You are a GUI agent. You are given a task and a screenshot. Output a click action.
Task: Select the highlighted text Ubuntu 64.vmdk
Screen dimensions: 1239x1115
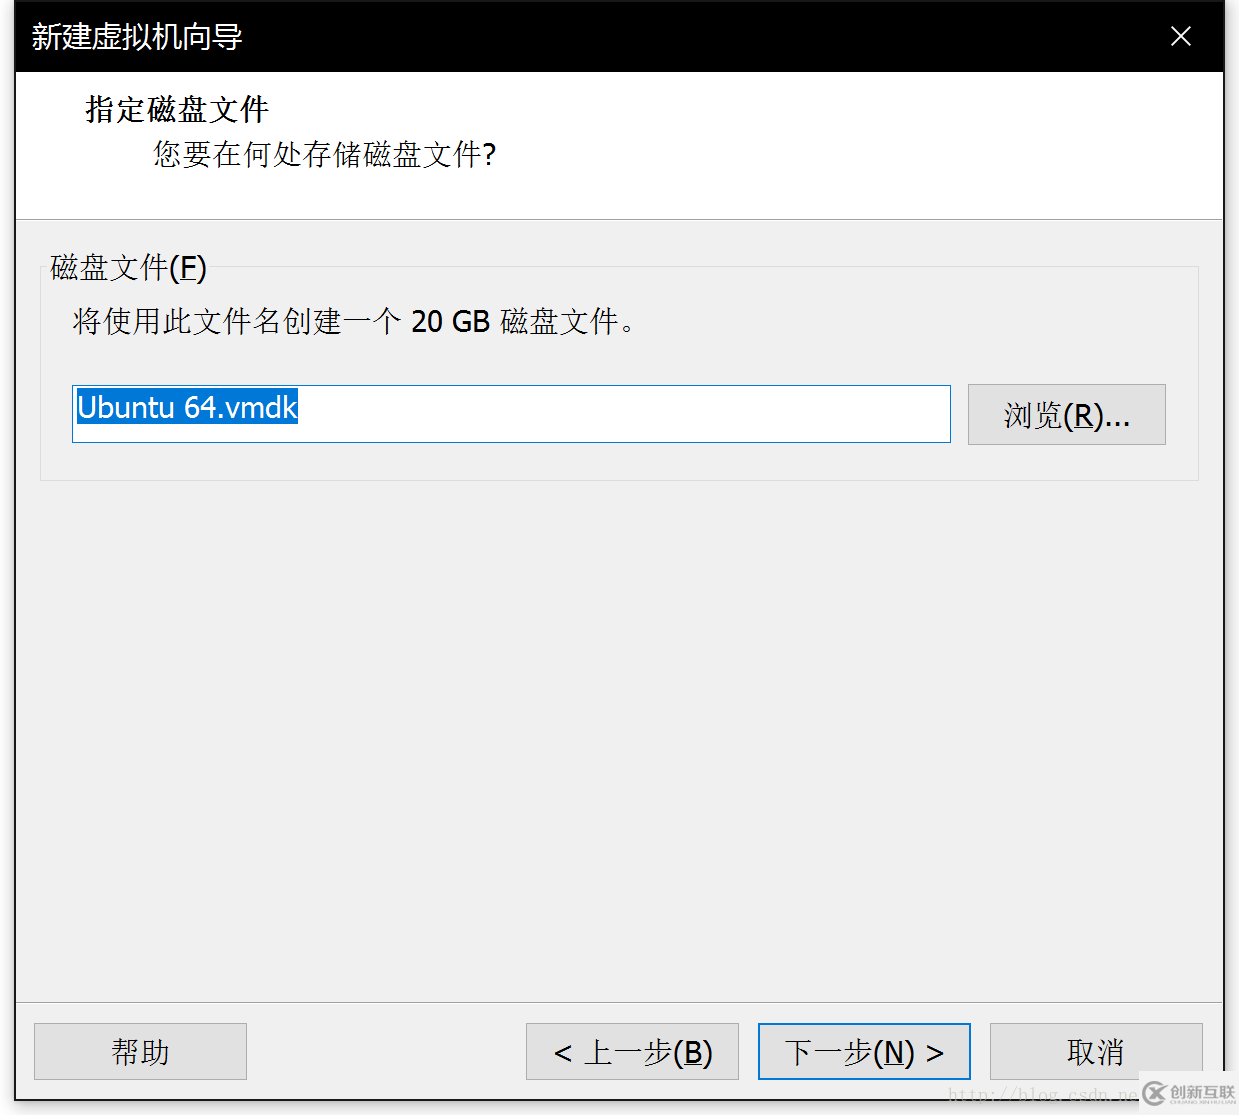[186, 408]
